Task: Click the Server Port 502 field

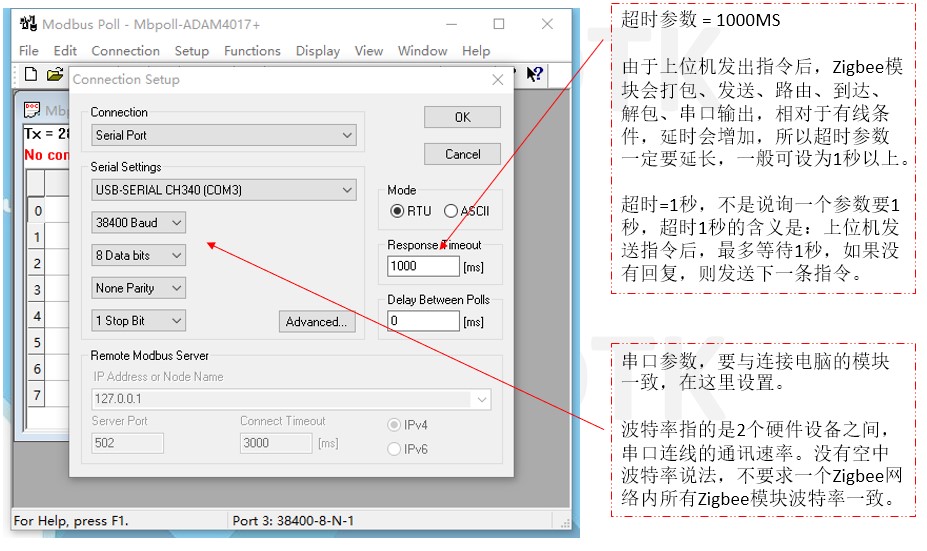Action: [127, 443]
